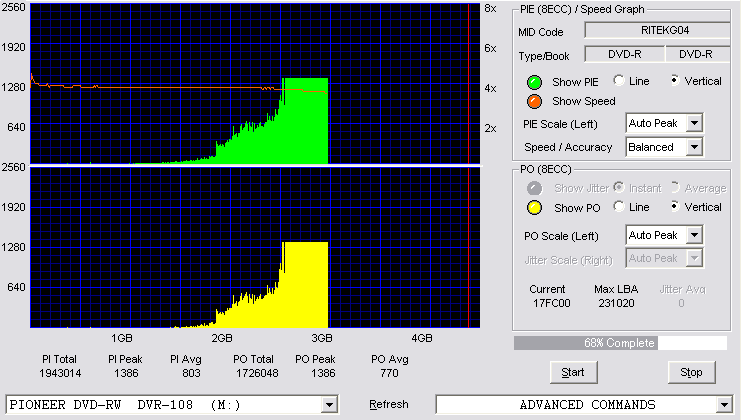
Task: Click the Stop button
Action: [691, 373]
